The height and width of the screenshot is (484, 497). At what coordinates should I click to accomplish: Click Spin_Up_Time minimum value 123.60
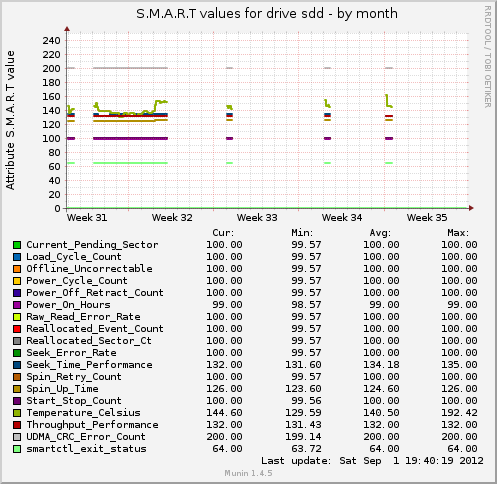(303, 389)
